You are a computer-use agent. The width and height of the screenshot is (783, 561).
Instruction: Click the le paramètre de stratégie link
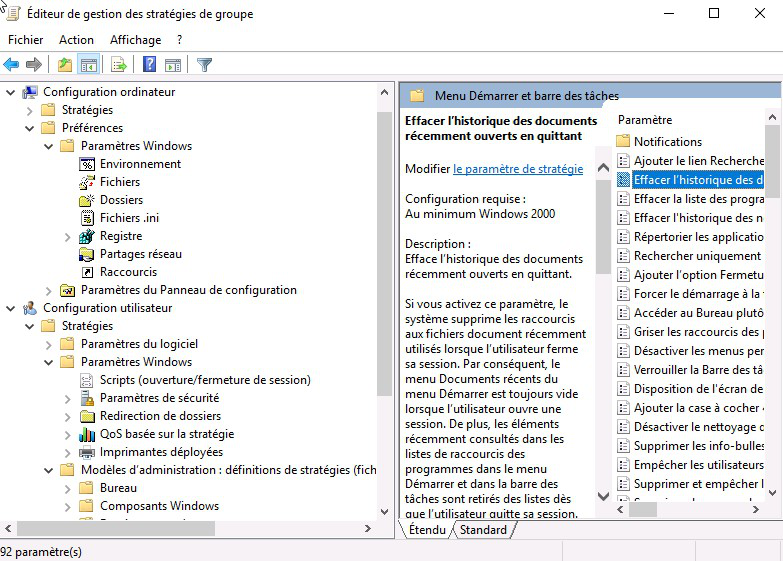(518, 169)
